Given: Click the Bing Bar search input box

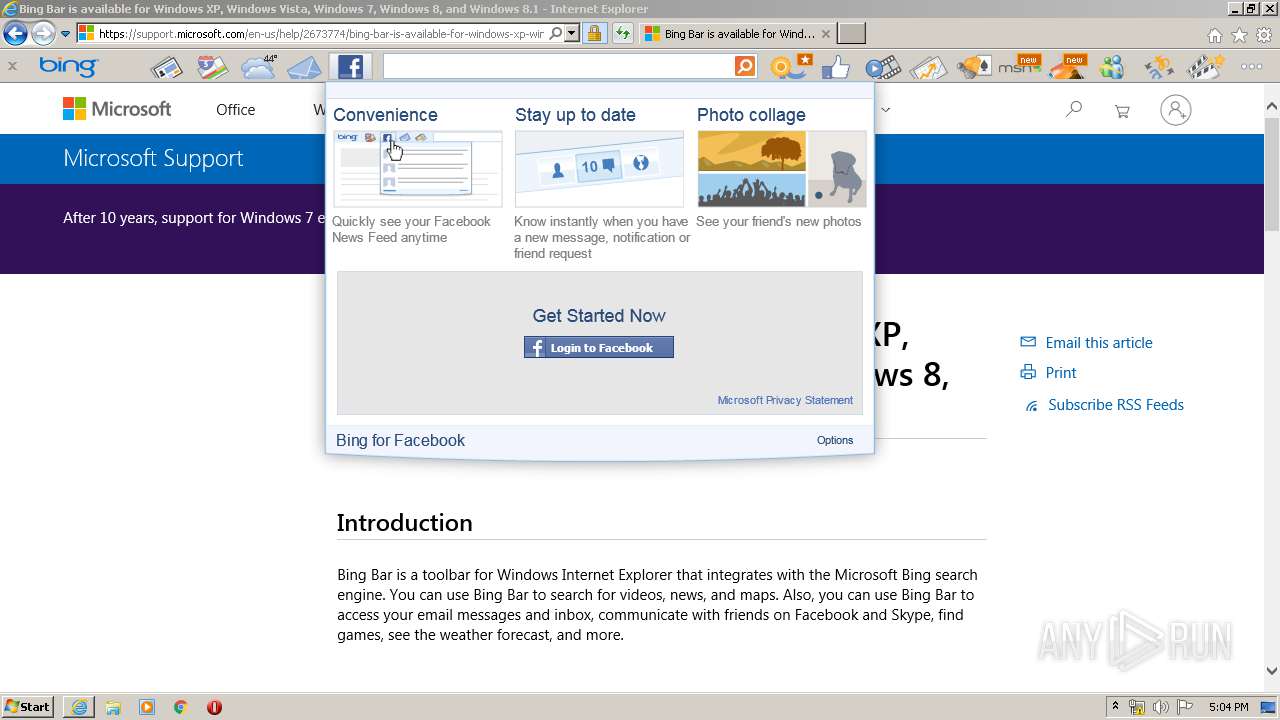Looking at the screenshot, I should [x=558, y=66].
